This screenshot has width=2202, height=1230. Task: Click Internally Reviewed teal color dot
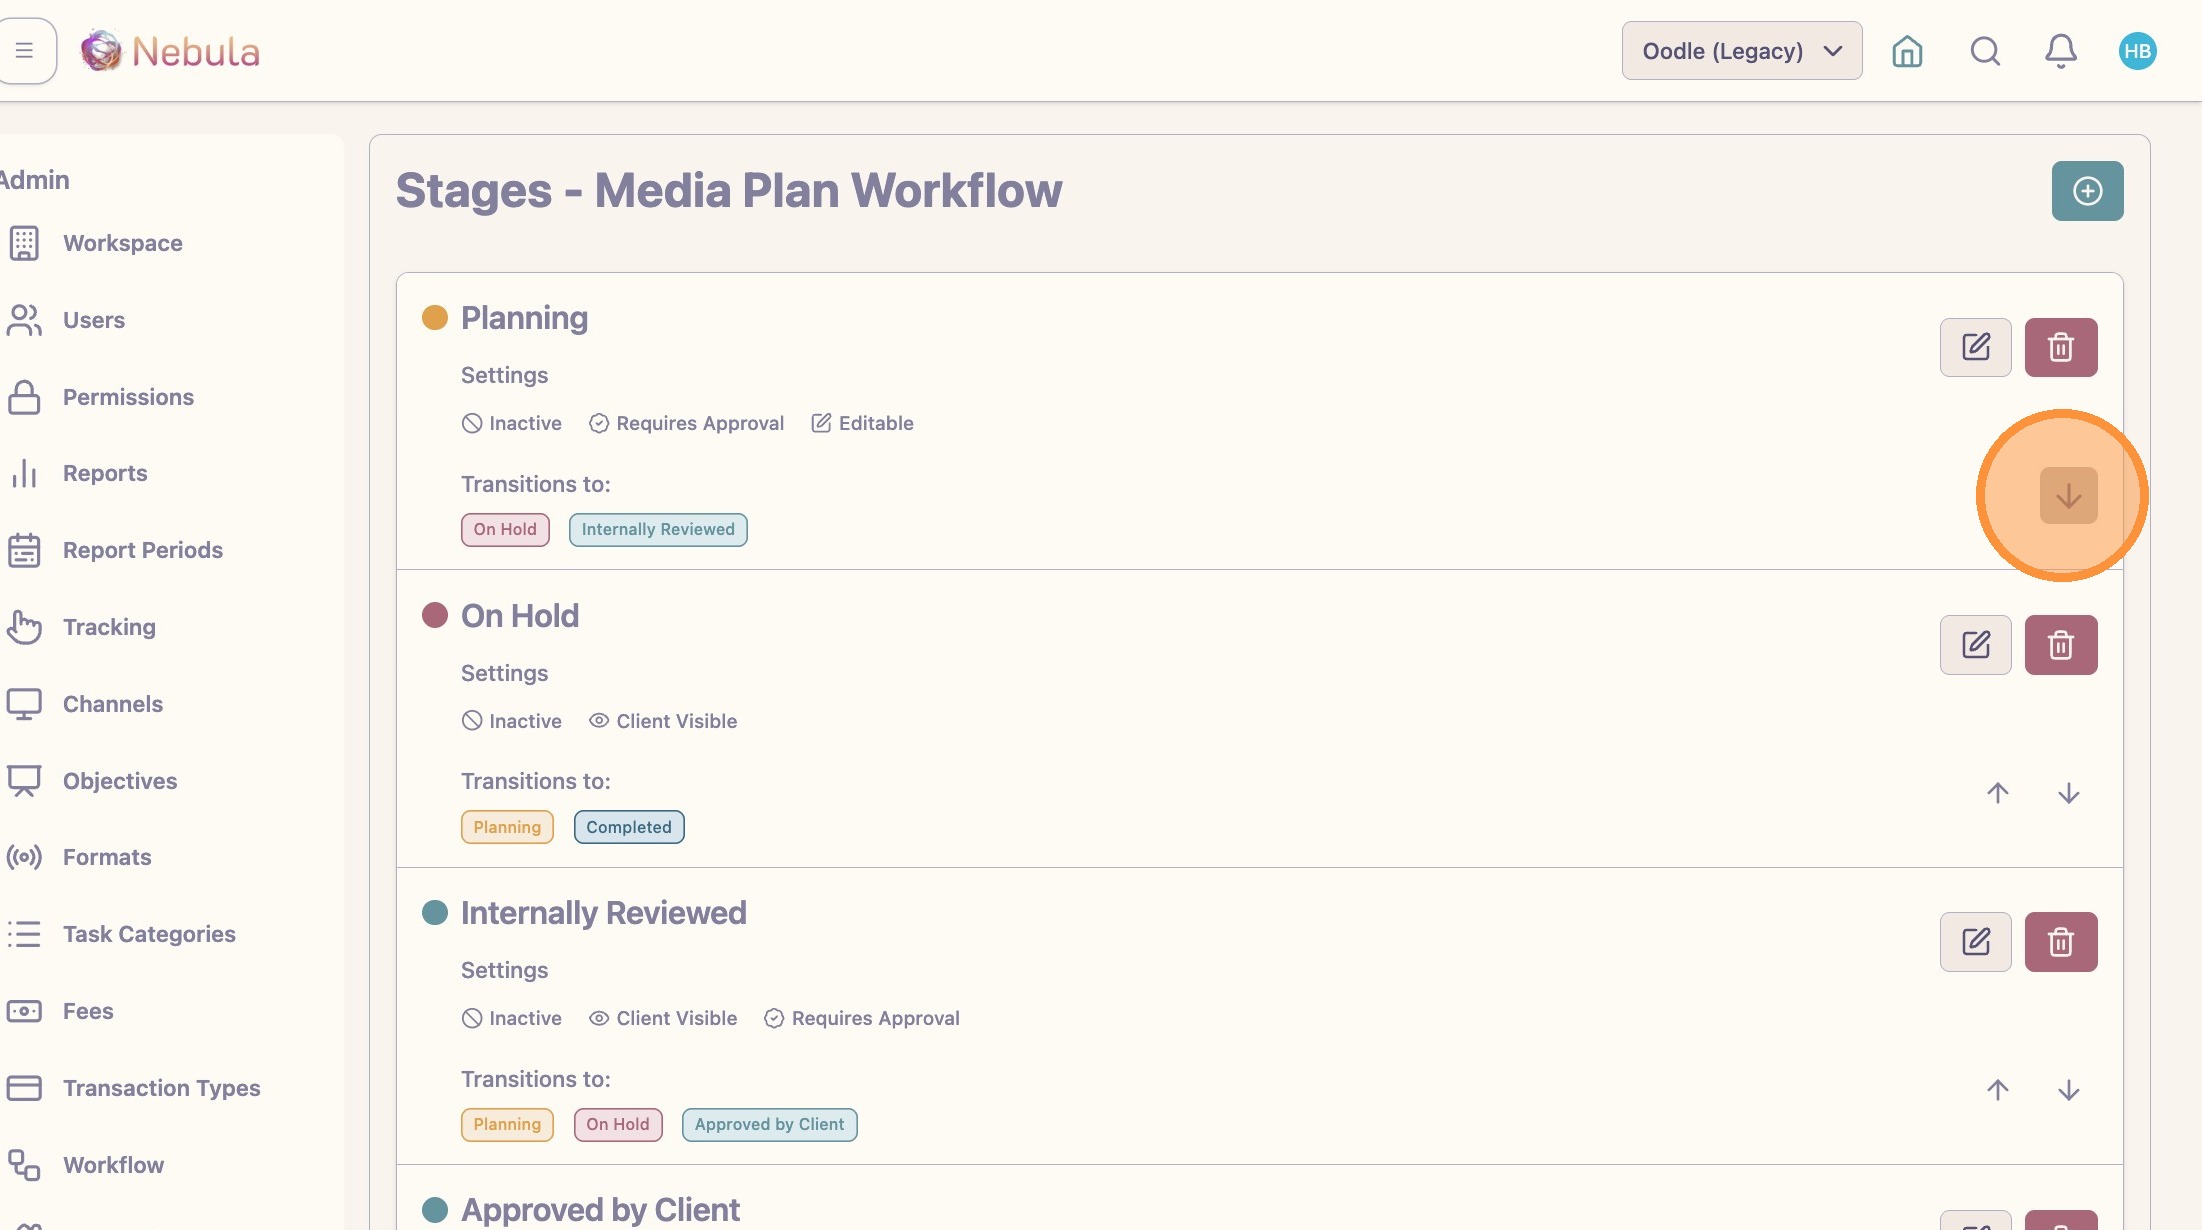click(x=434, y=912)
